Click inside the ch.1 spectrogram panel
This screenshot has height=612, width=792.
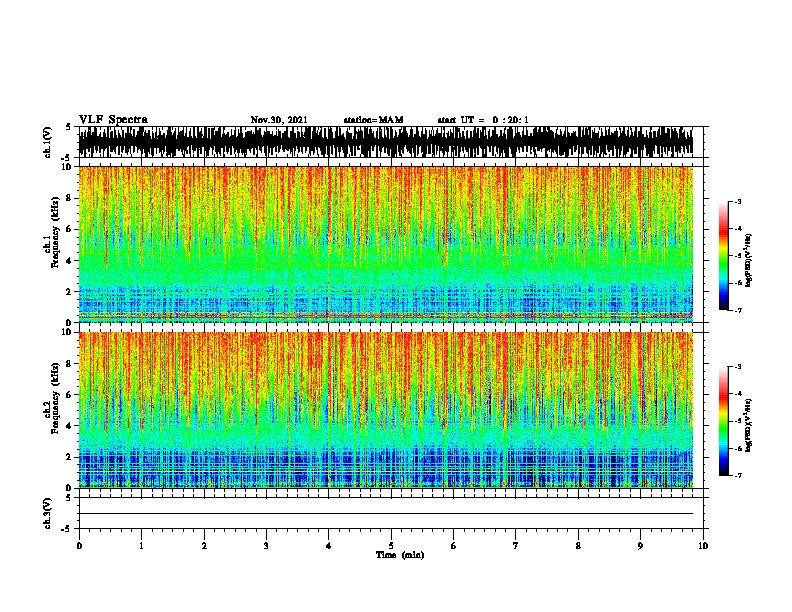click(x=386, y=244)
